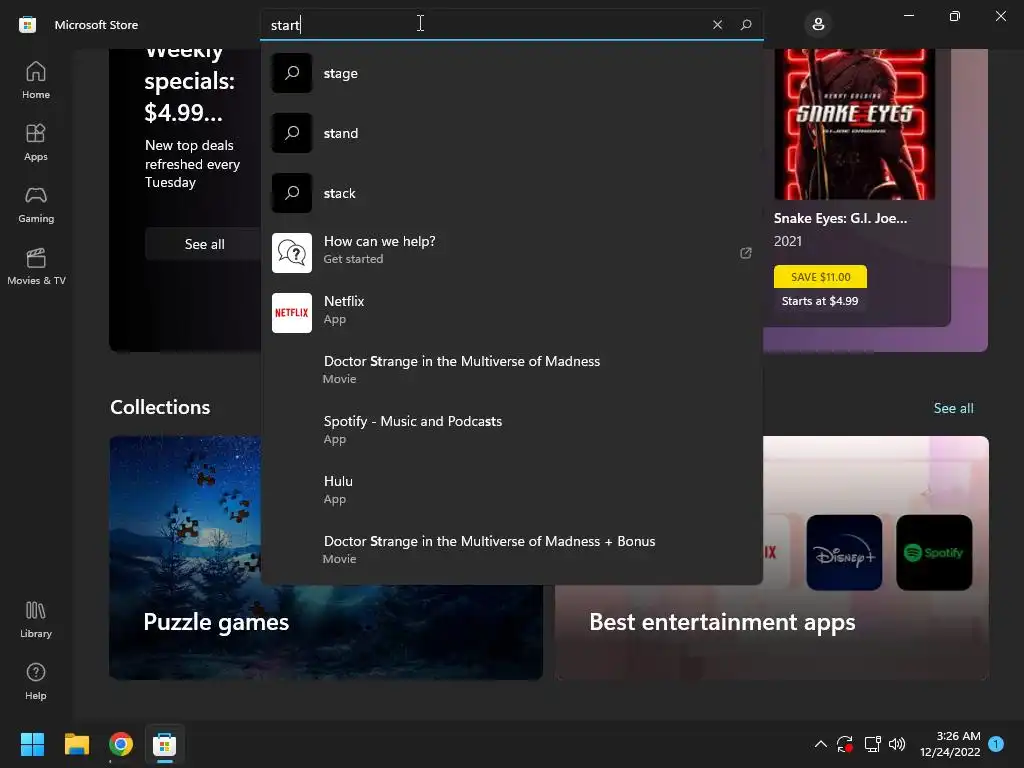The width and height of the screenshot is (1024, 768).
Task: Show hidden system tray icons
Action: pos(820,744)
